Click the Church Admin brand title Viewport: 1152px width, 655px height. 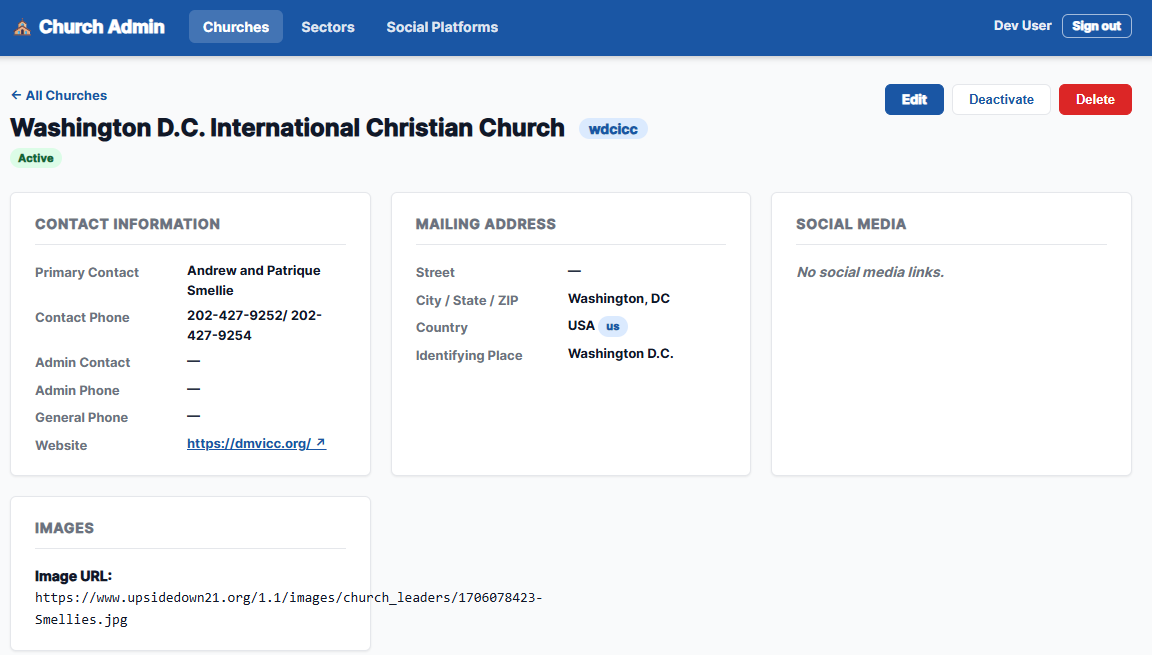(x=101, y=27)
